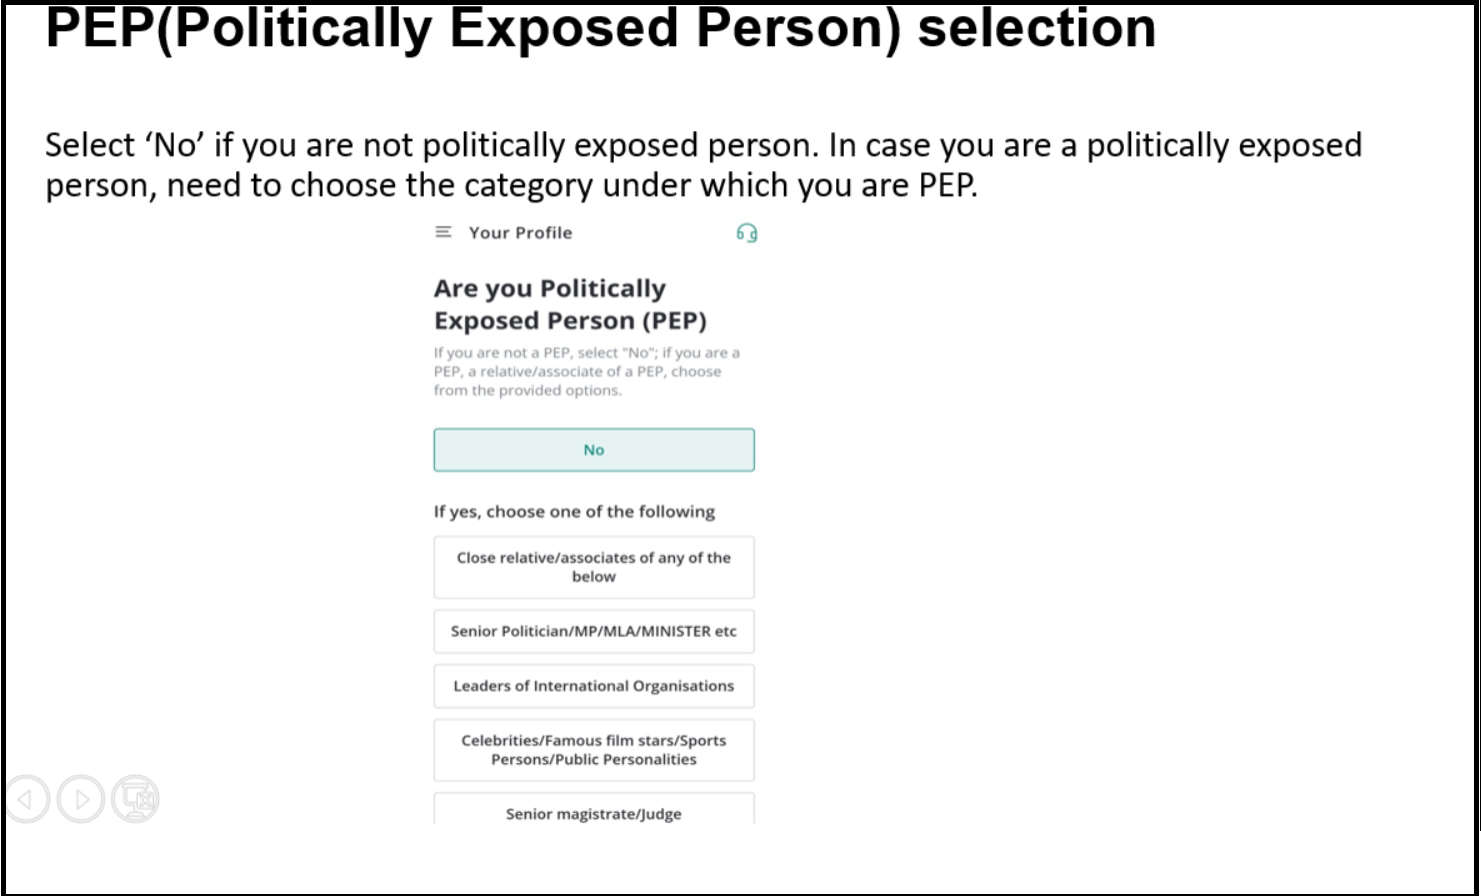Go to the previous slide arrow
This screenshot has height=896, width=1481.
tap(27, 799)
